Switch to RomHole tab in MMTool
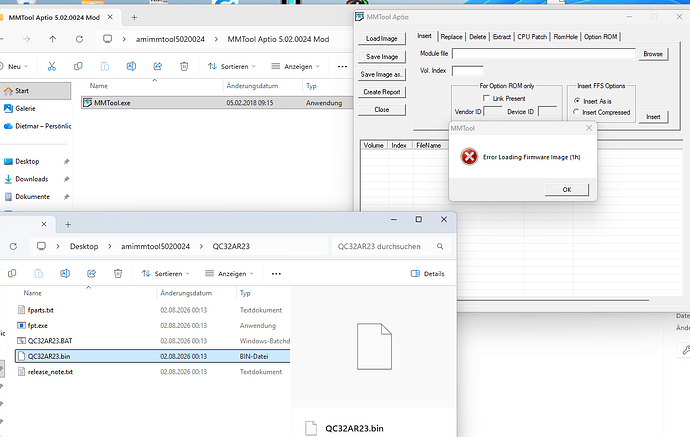Image resolution: width=690 pixels, height=437 pixels. coord(565,37)
